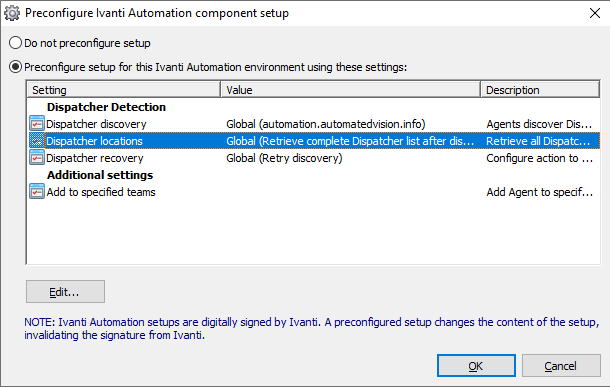Click the 'Additional settings' group heading

click(x=100, y=175)
